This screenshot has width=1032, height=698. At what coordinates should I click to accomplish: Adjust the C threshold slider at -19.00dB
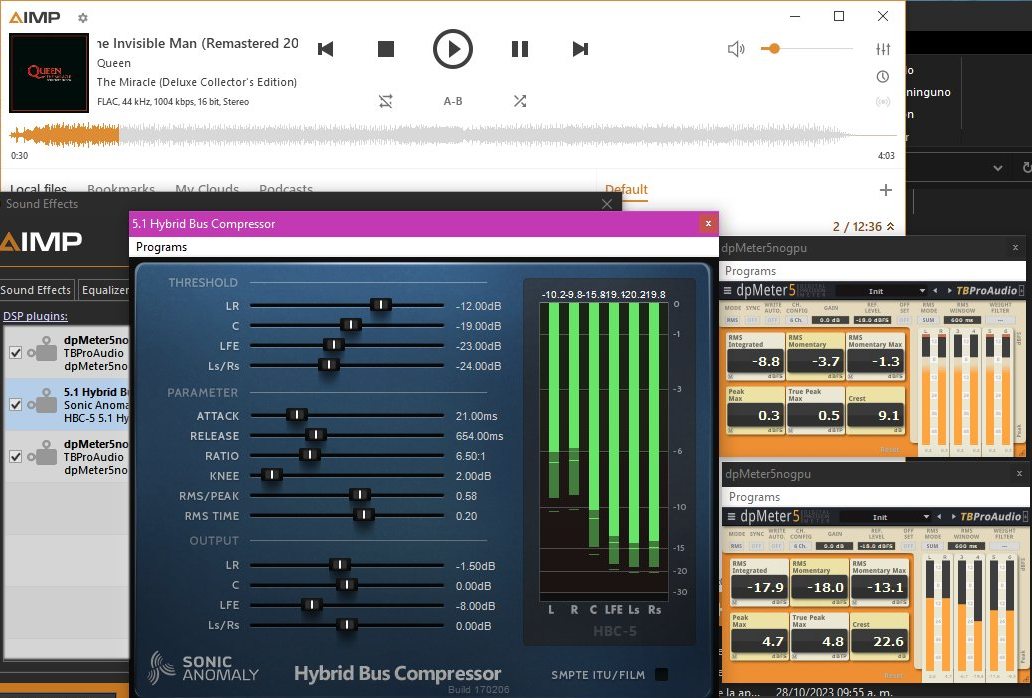coord(351,324)
